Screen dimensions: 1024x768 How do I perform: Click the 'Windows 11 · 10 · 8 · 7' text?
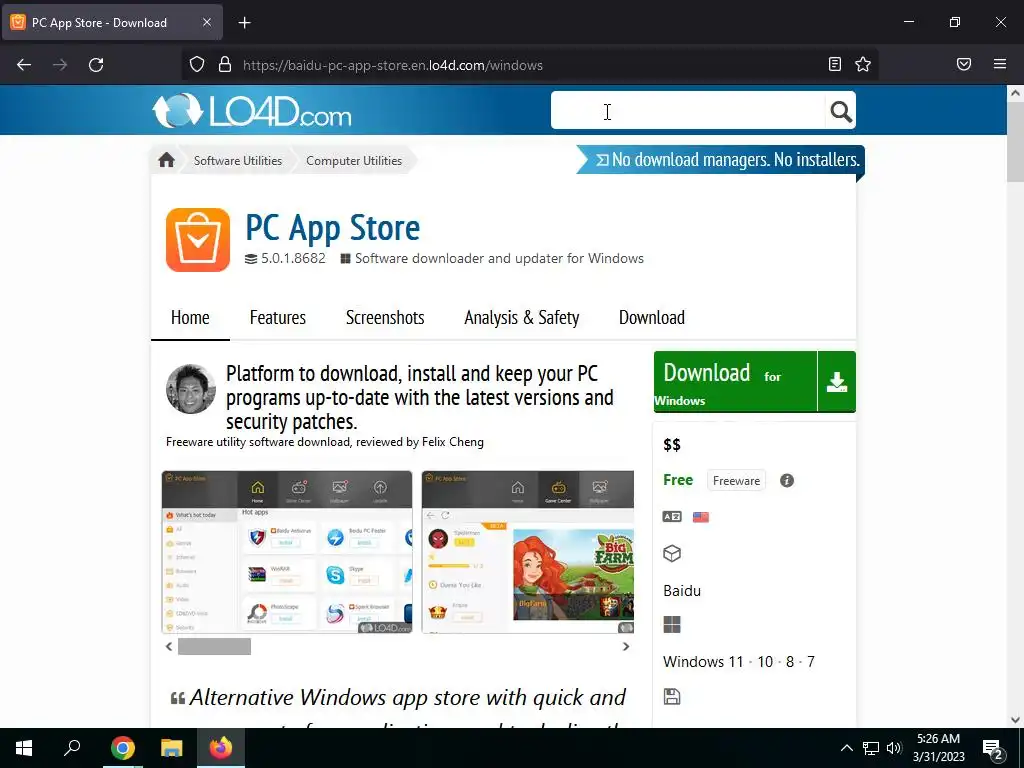click(x=739, y=662)
